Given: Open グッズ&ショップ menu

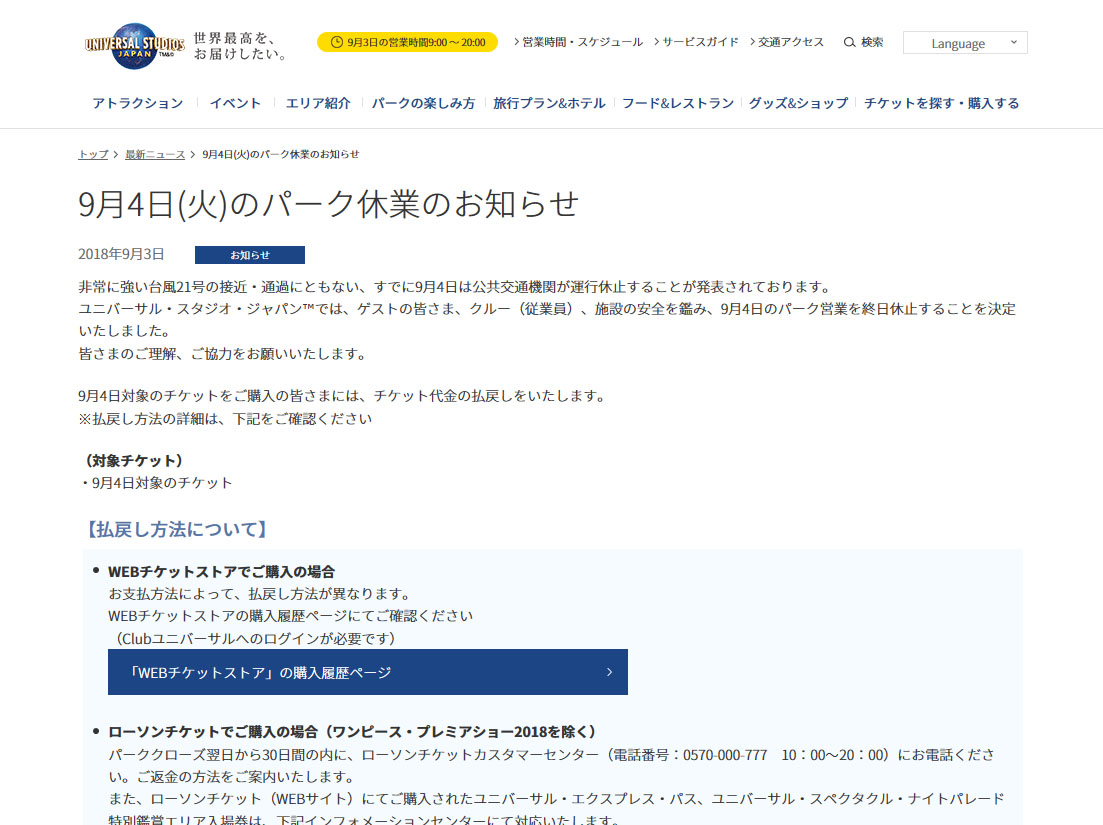Looking at the screenshot, I should pyautogui.click(x=798, y=103).
